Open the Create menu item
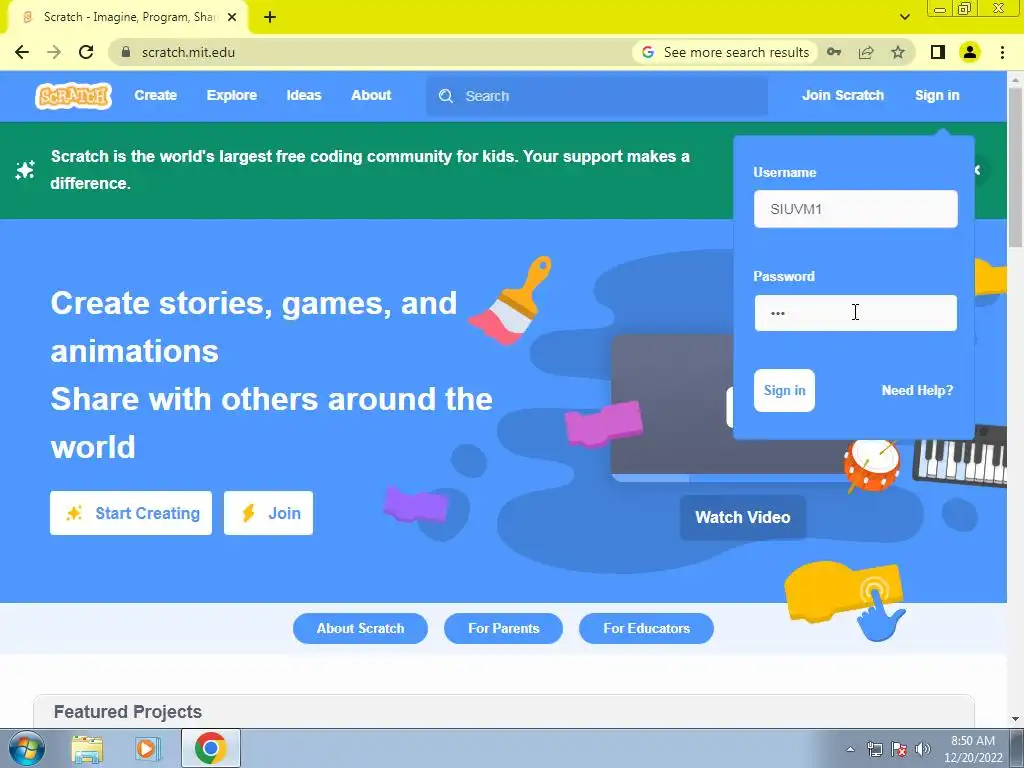1024x768 pixels. [155, 95]
